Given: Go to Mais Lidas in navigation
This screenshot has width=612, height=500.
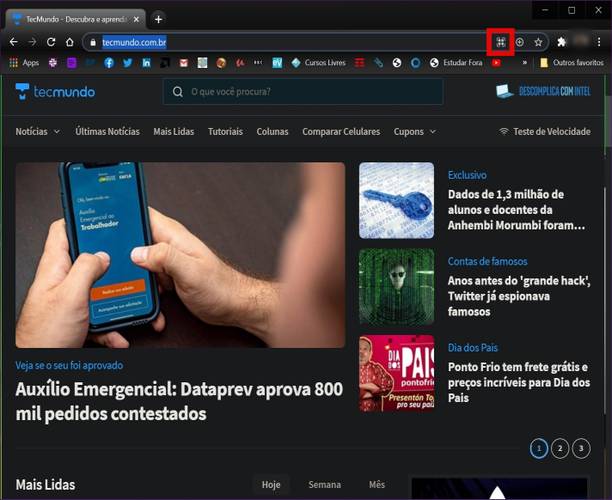Looking at the screenshot, I should 174,132.
